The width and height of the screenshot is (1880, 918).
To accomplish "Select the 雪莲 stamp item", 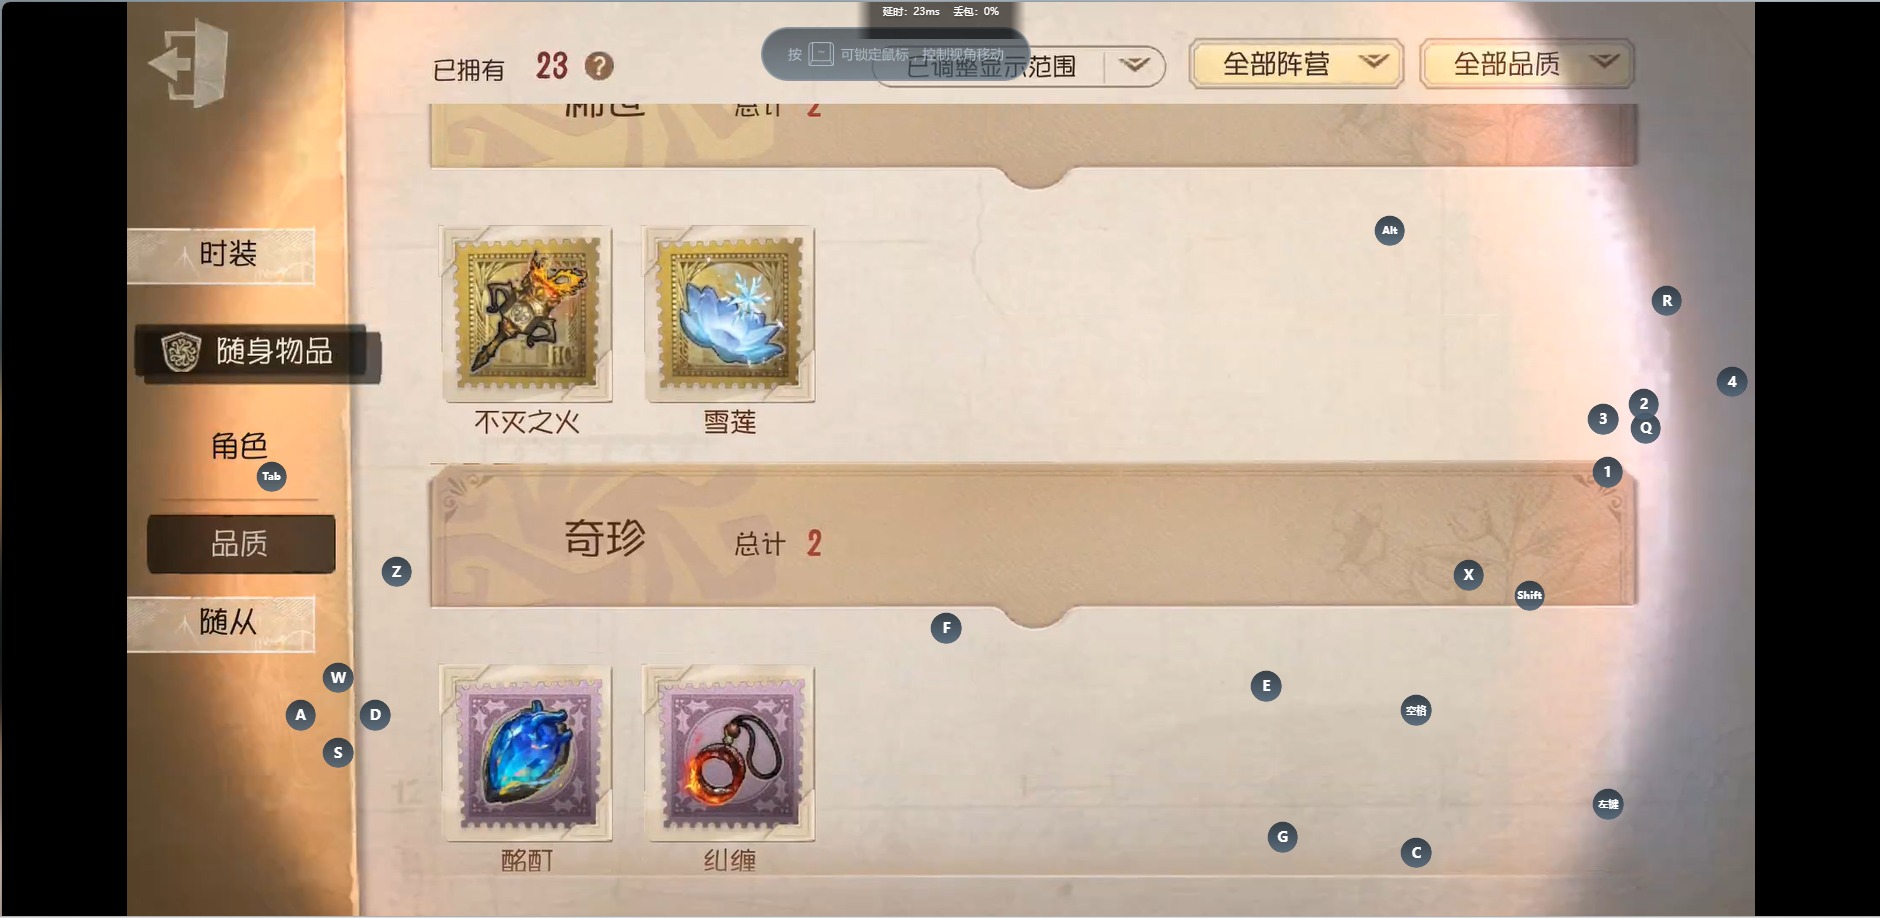I will pyautogui.click(x=729, y=314).
